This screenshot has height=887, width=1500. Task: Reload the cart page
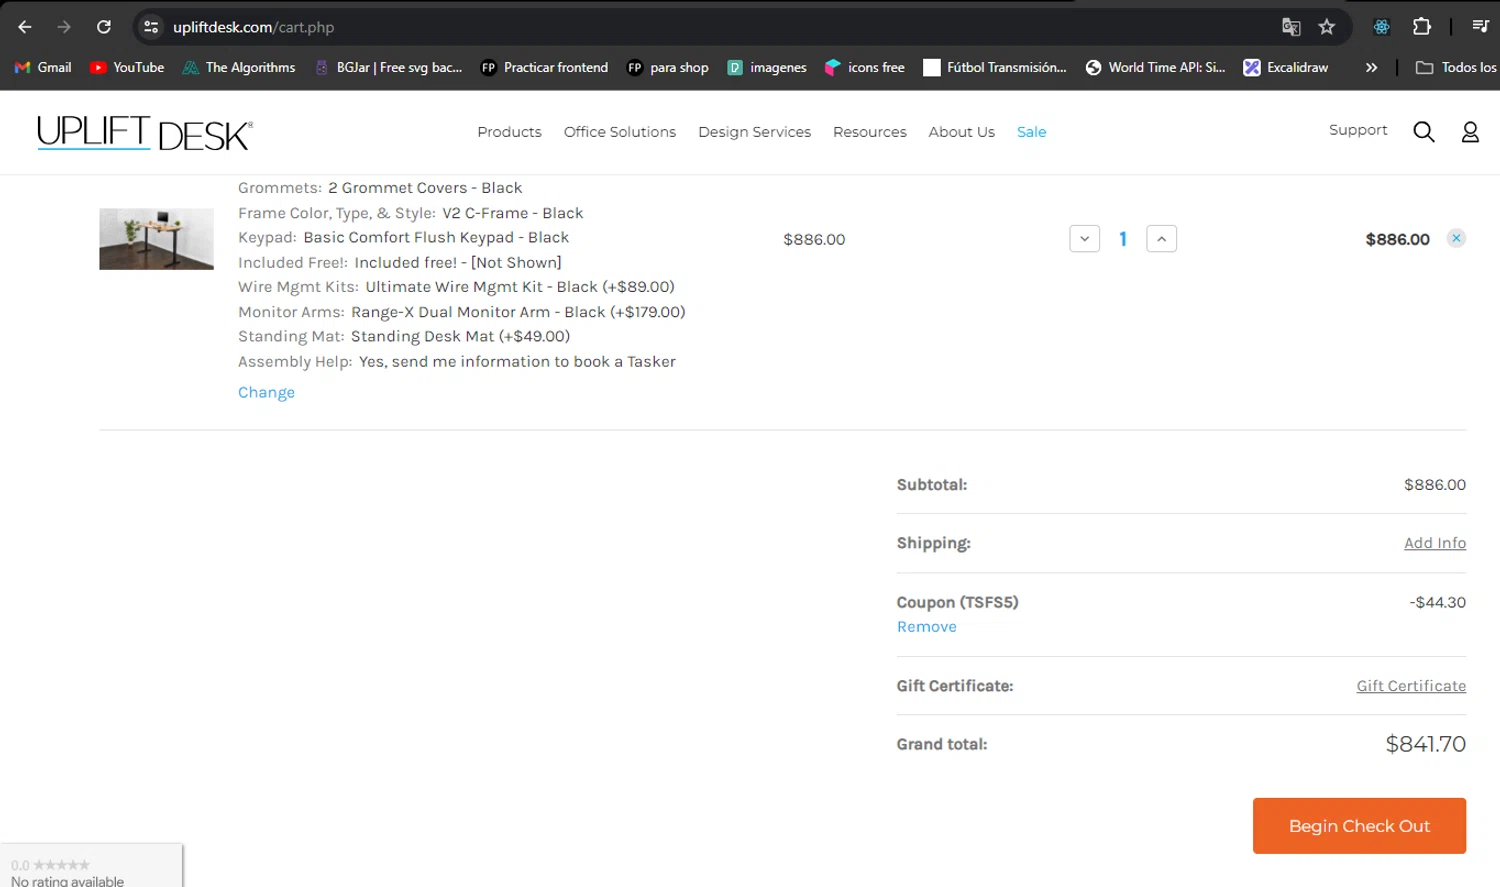tap(104, 27)
